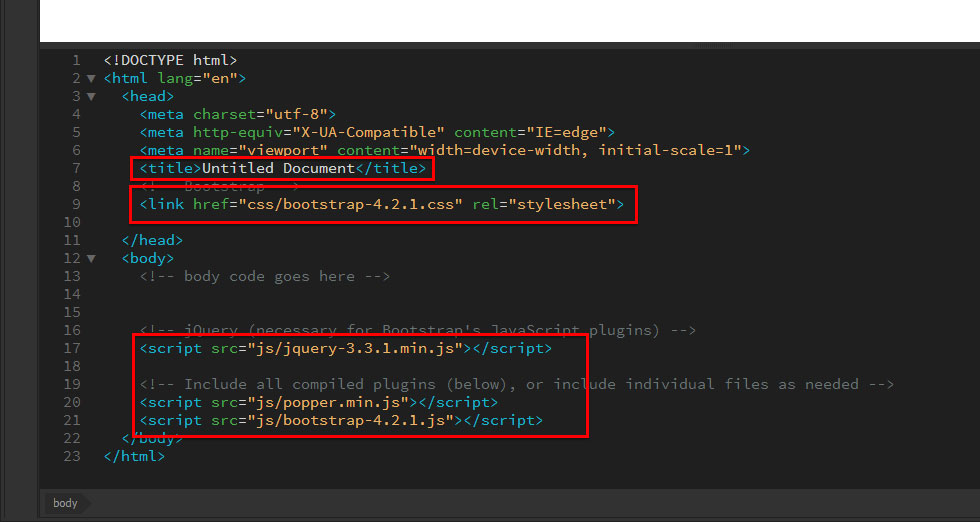Click the 'body code goes here' comment

coord(265,276)
